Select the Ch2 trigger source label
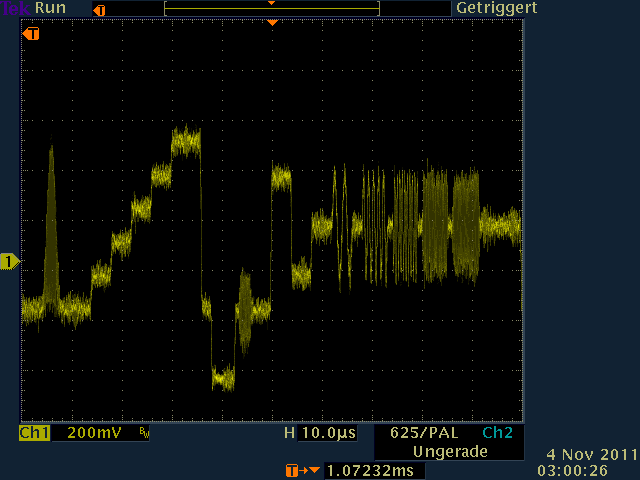The width and height of the screenshot is (640, 480). click(496, 434)
